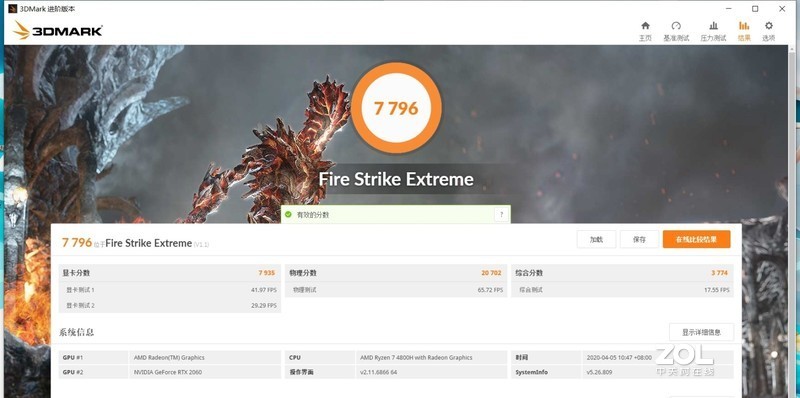Maximize the 3DMark window
The width and height of the screenshot is (800, 398).
pyautogui.click(x=755, y=9)
